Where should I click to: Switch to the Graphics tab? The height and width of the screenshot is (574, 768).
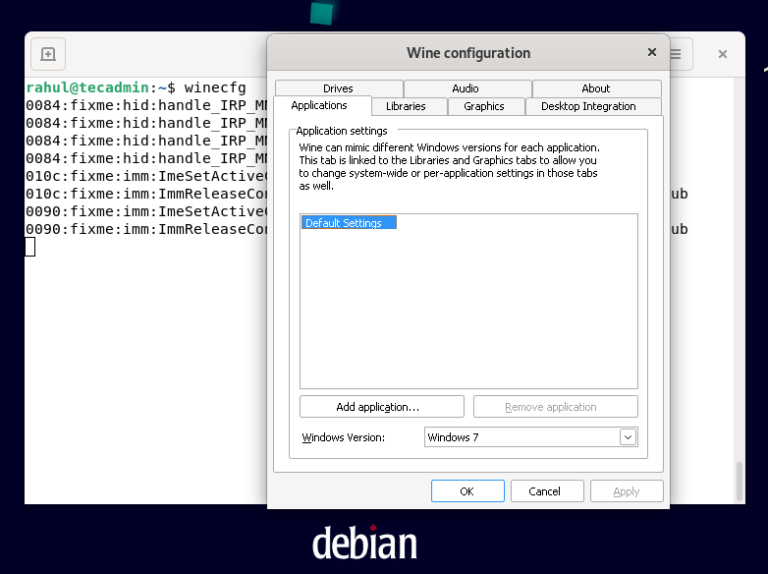tap(484, 107)
